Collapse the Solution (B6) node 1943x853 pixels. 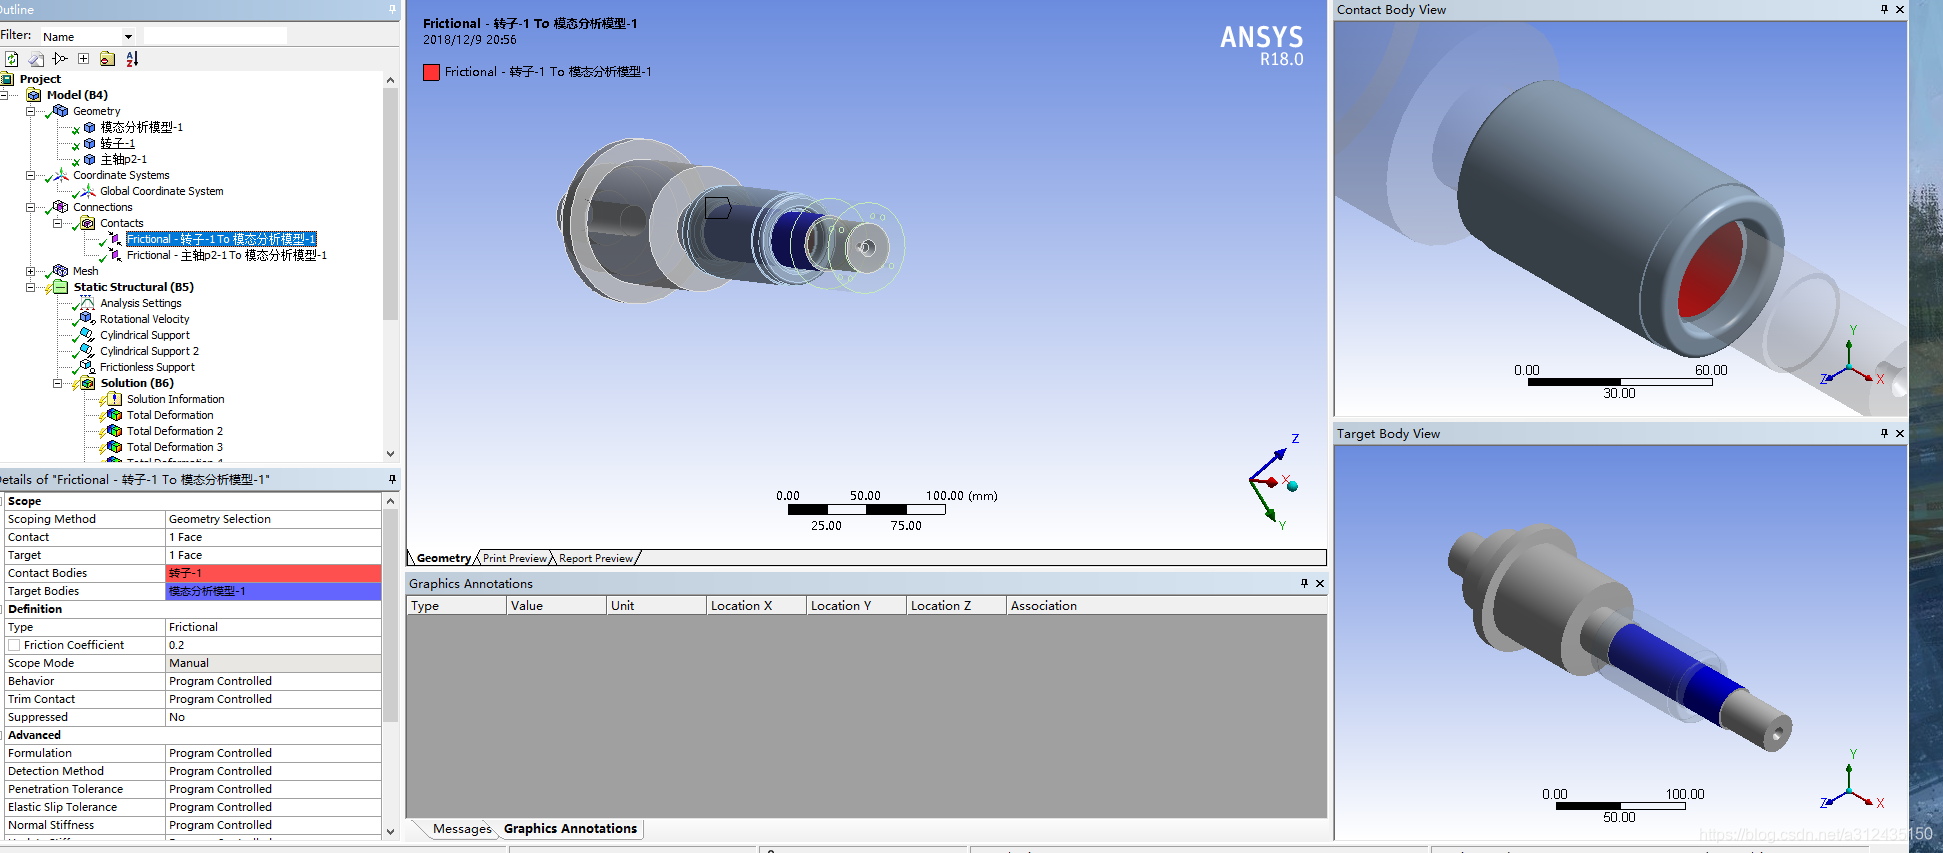pyautogui.click(x=57, y=383)
